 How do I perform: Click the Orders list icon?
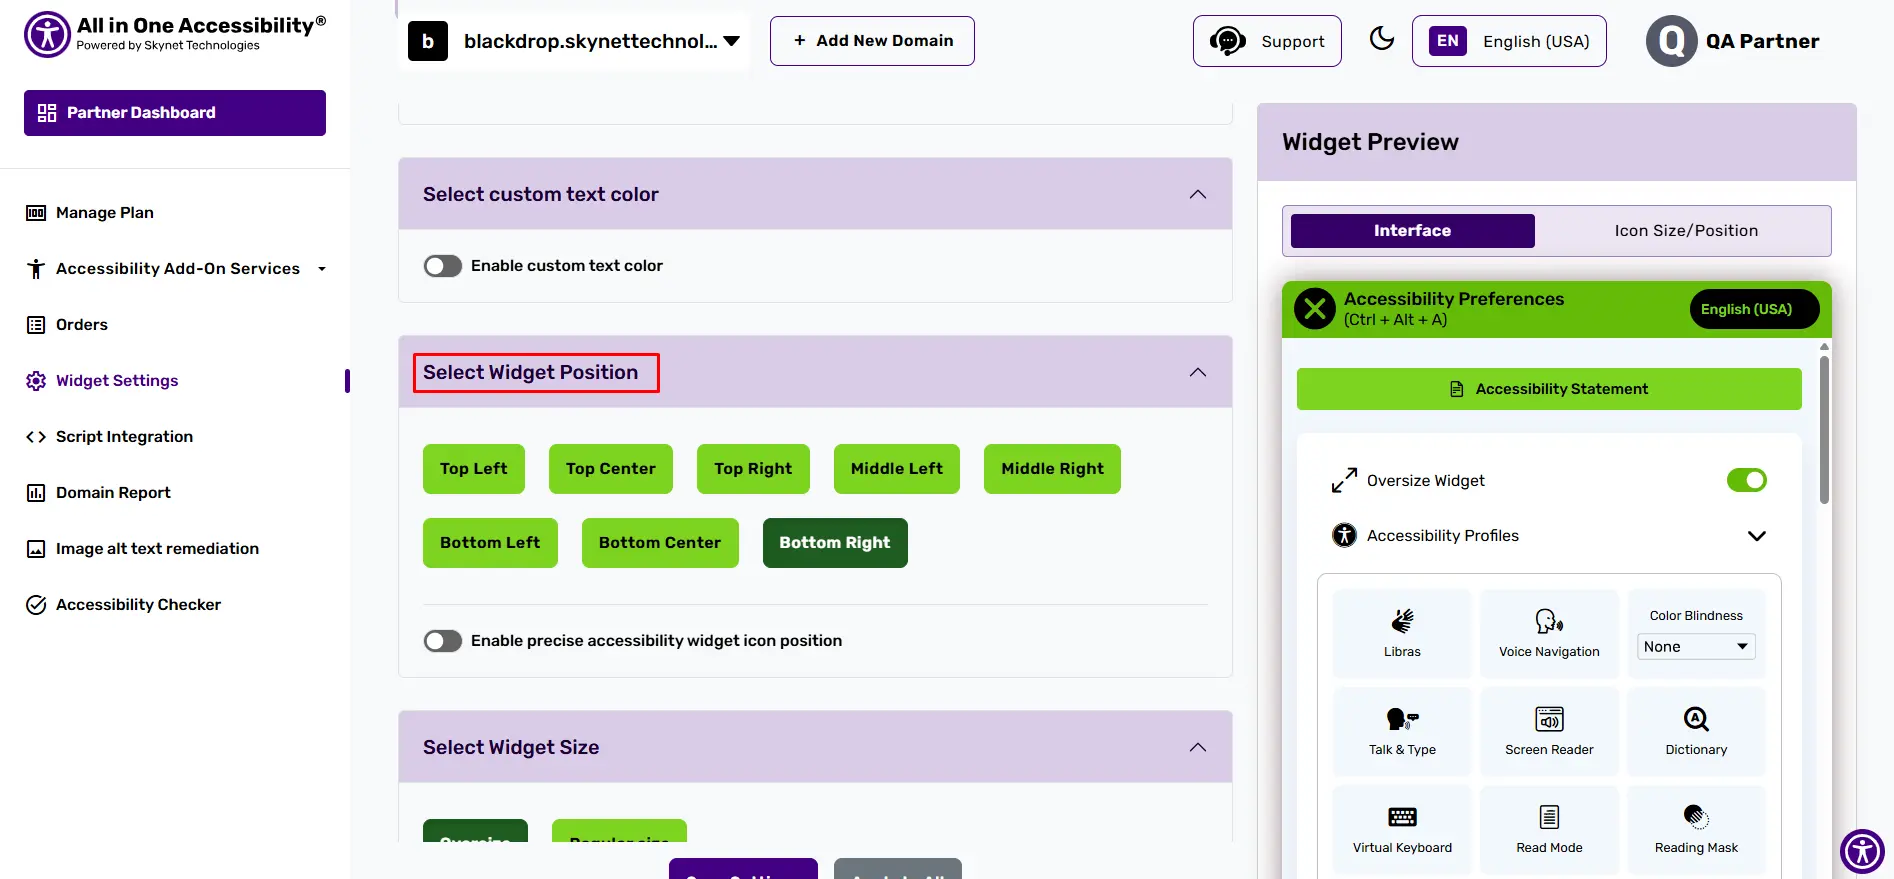coord(36,325)
